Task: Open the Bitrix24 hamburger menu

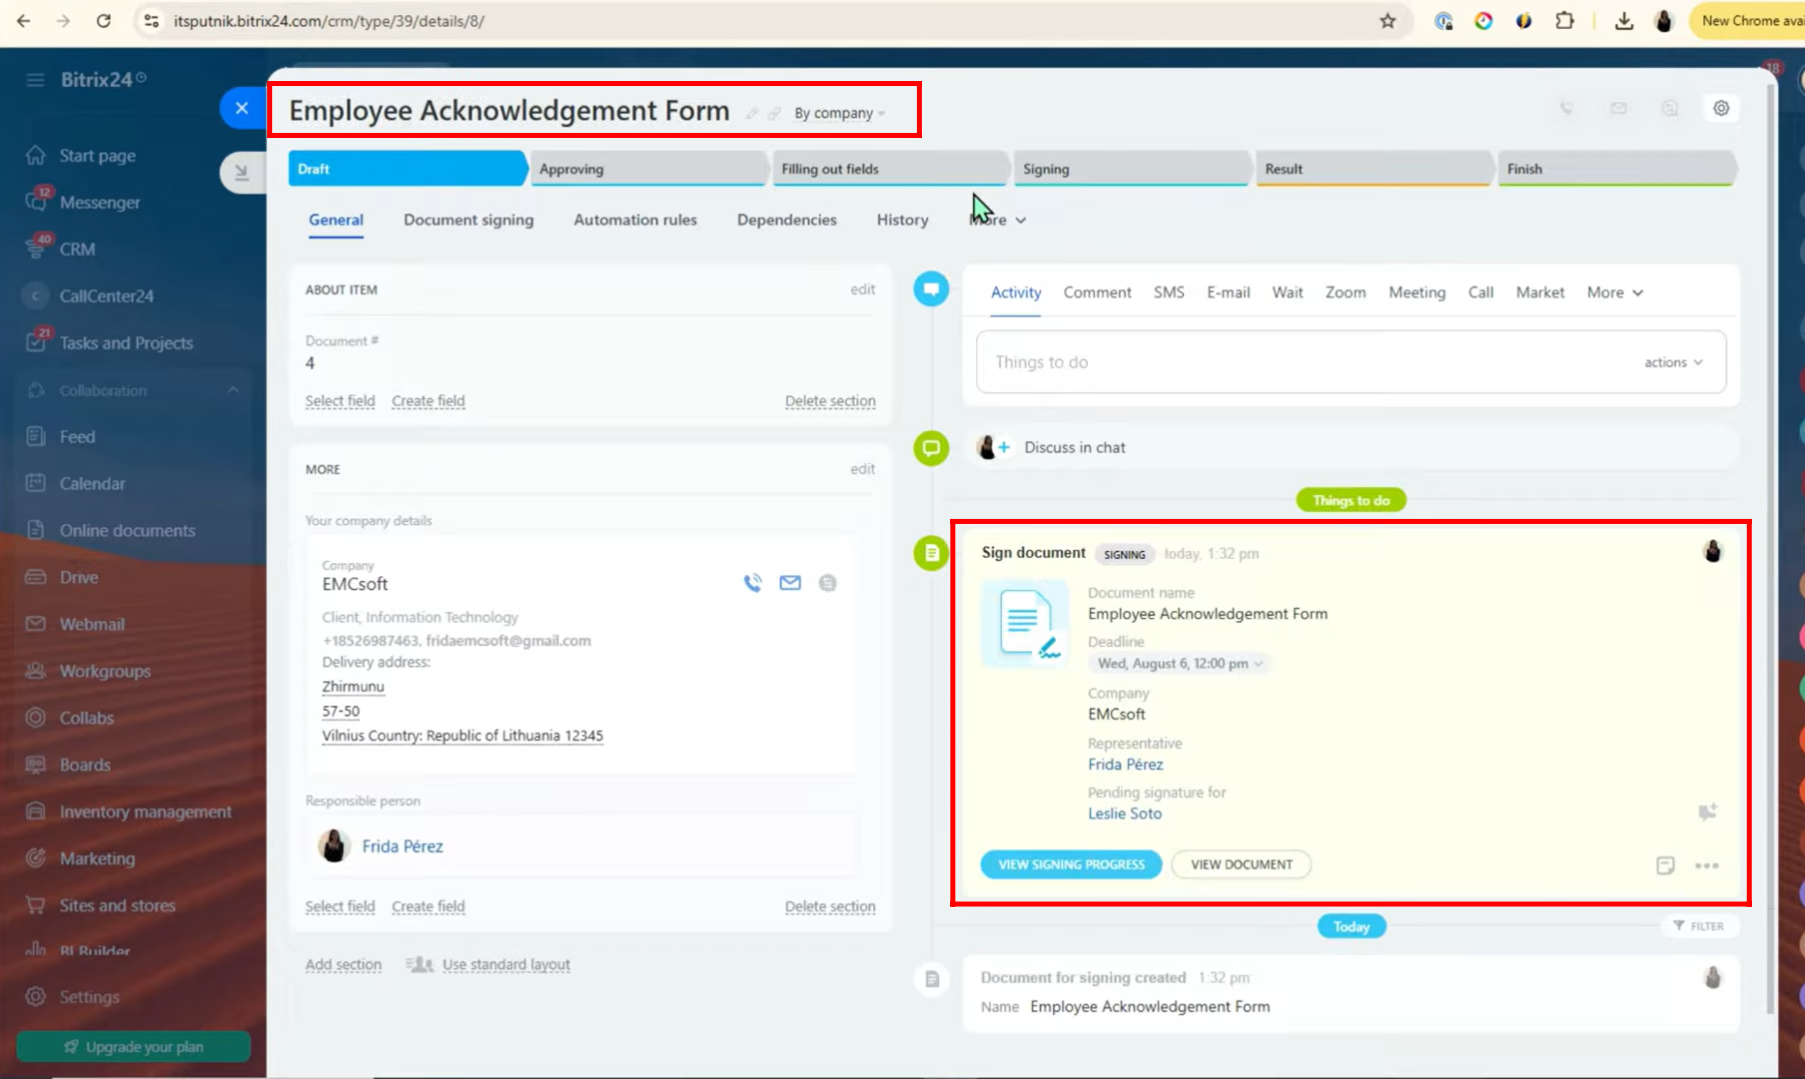Action: point(36,79)
